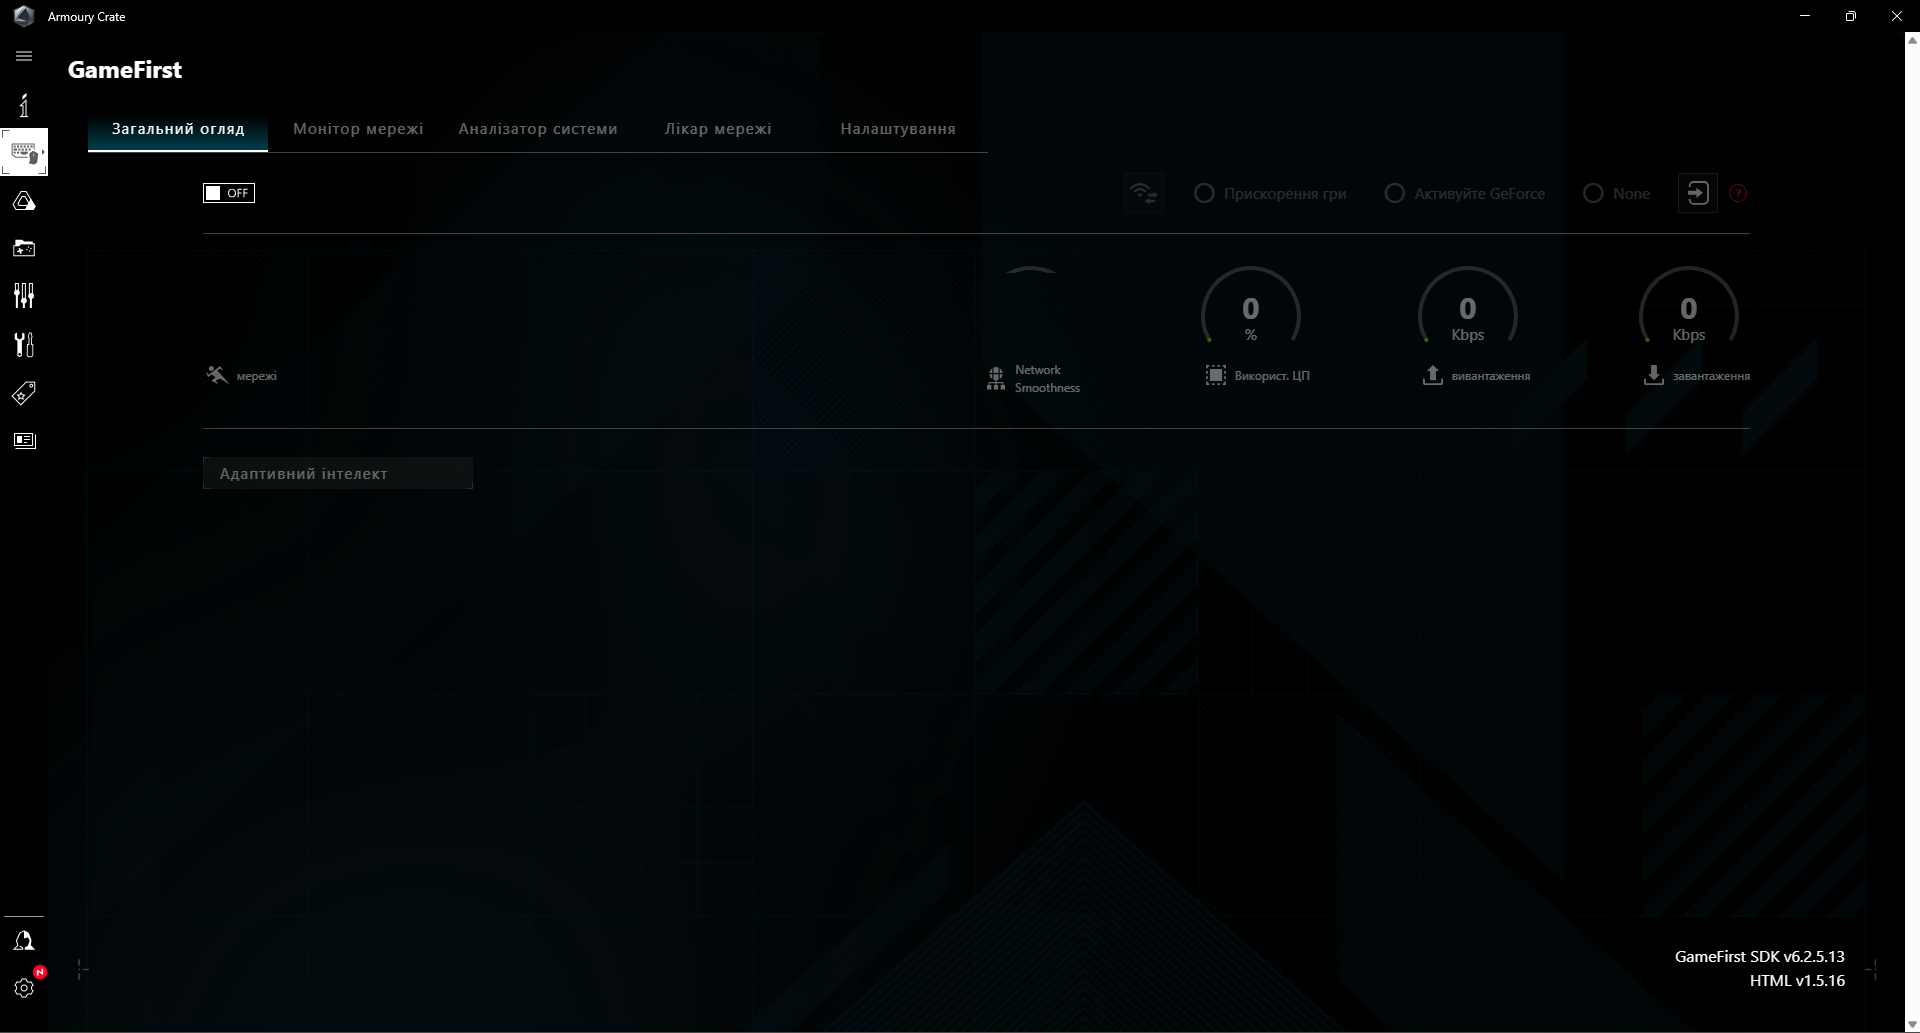The image size is (1920, 1033).
Task: Click the scrollbar up arrow
Action: (1912, 41)
